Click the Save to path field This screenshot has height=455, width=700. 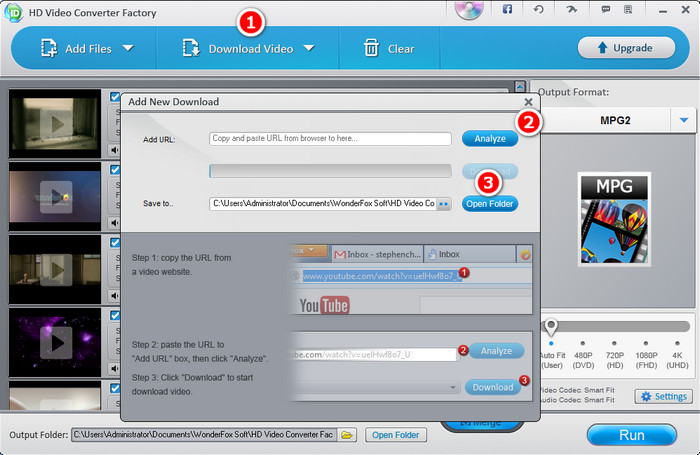(x=323, y=204)
